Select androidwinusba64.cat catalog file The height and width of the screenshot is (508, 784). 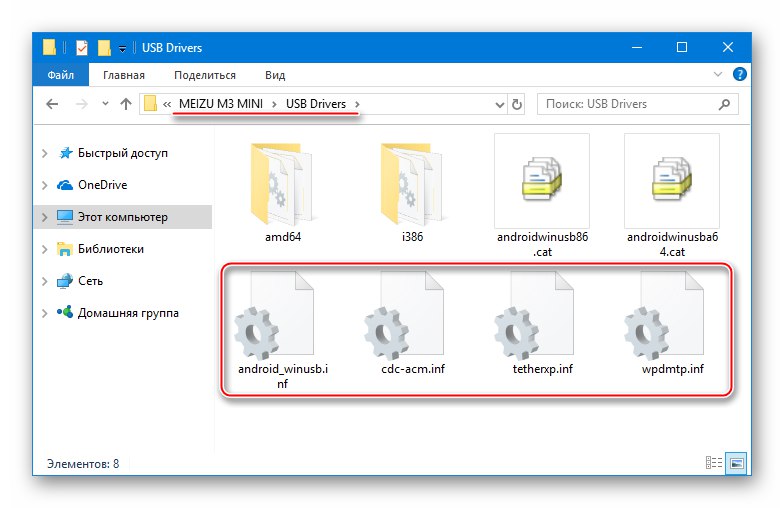click(672, 196)
